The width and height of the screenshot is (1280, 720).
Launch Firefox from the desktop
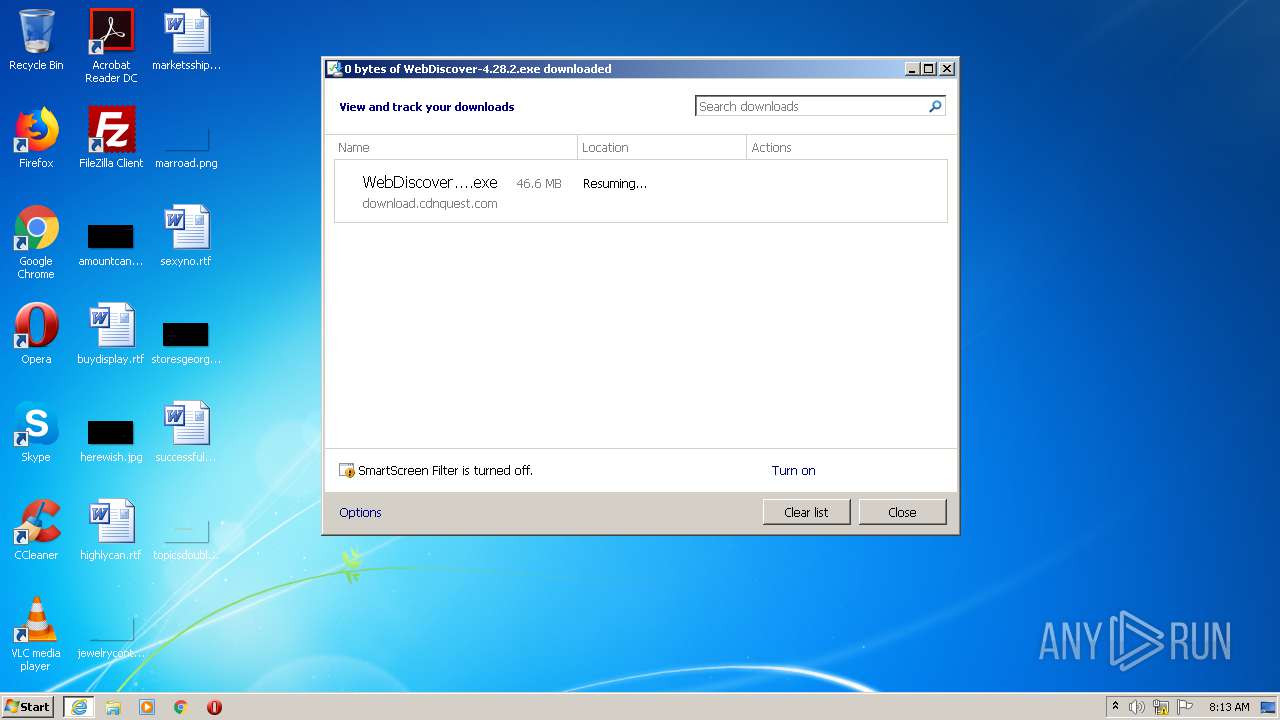pyautogui.click(x=36, y=138)
